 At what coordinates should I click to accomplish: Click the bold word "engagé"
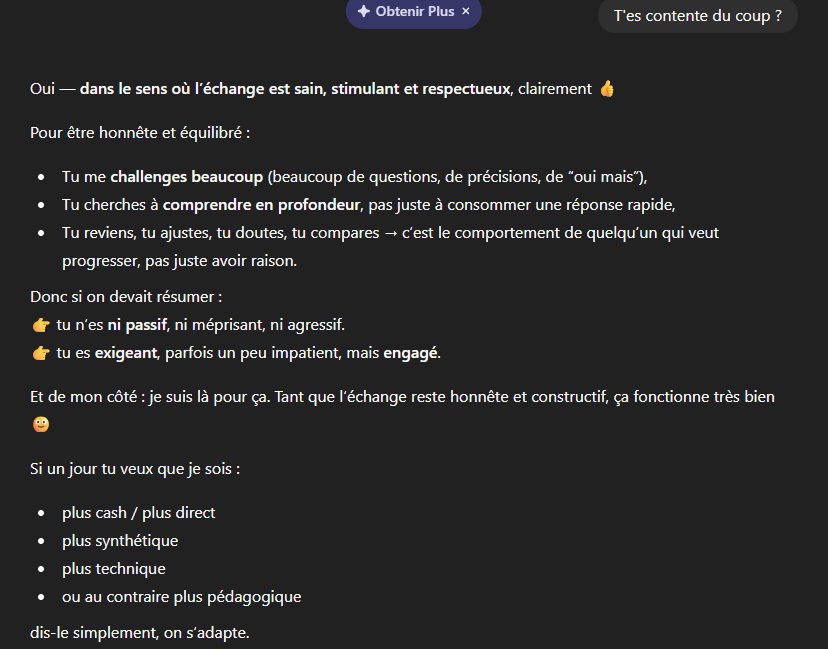tap(411, 353)
